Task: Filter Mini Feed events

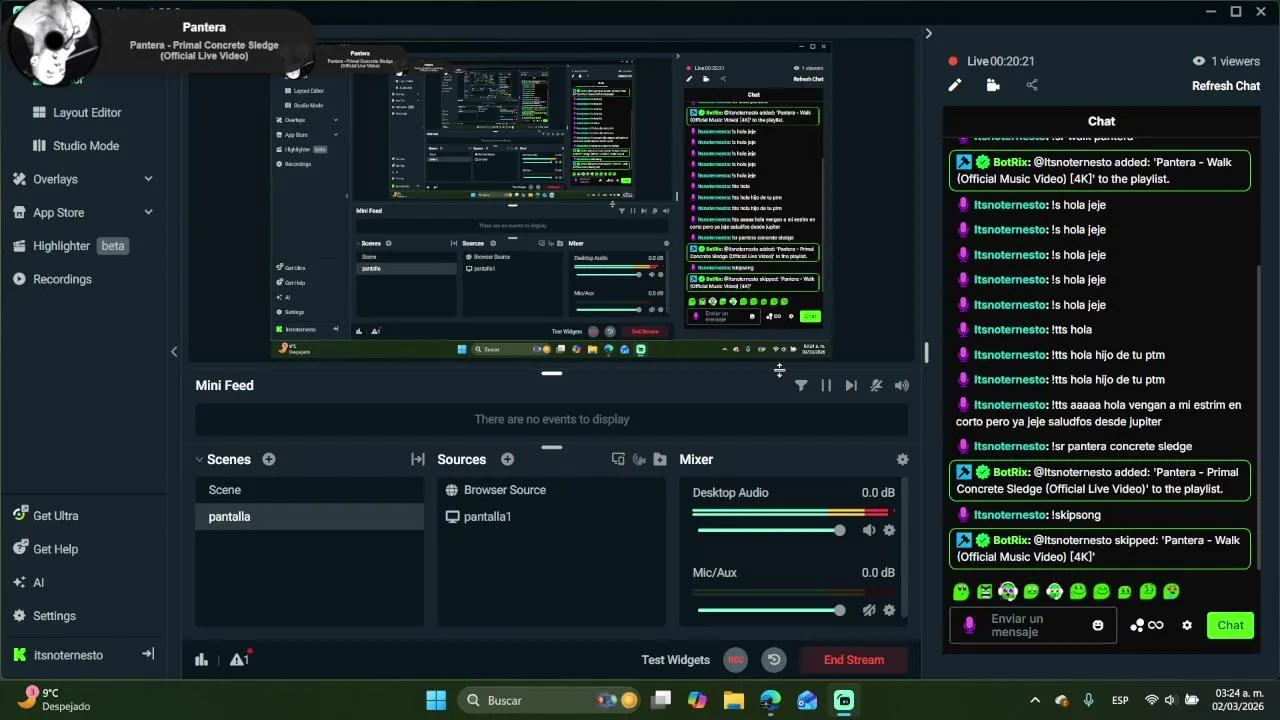Action: point(801,386)
